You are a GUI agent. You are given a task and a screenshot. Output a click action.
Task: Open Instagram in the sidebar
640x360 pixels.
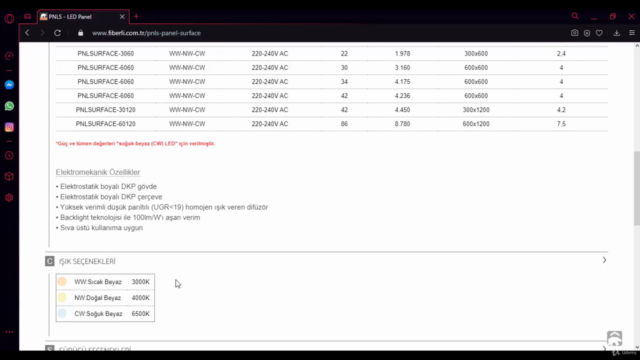point(9,127)
